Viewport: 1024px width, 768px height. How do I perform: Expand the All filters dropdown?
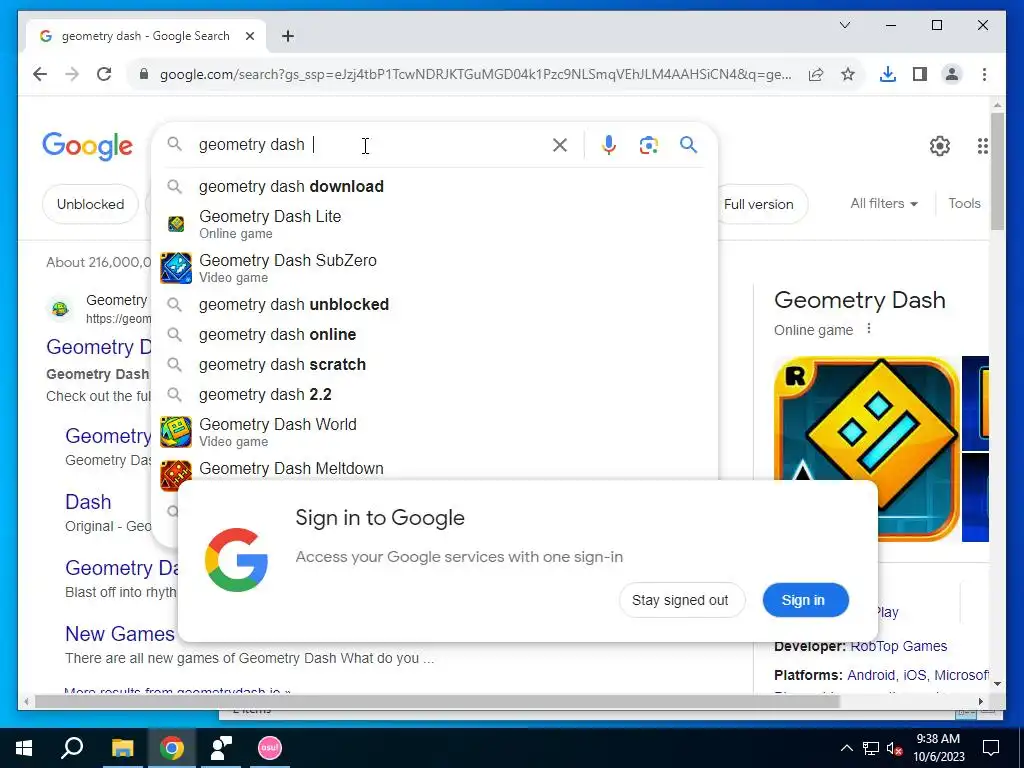[x=884, y=204]
